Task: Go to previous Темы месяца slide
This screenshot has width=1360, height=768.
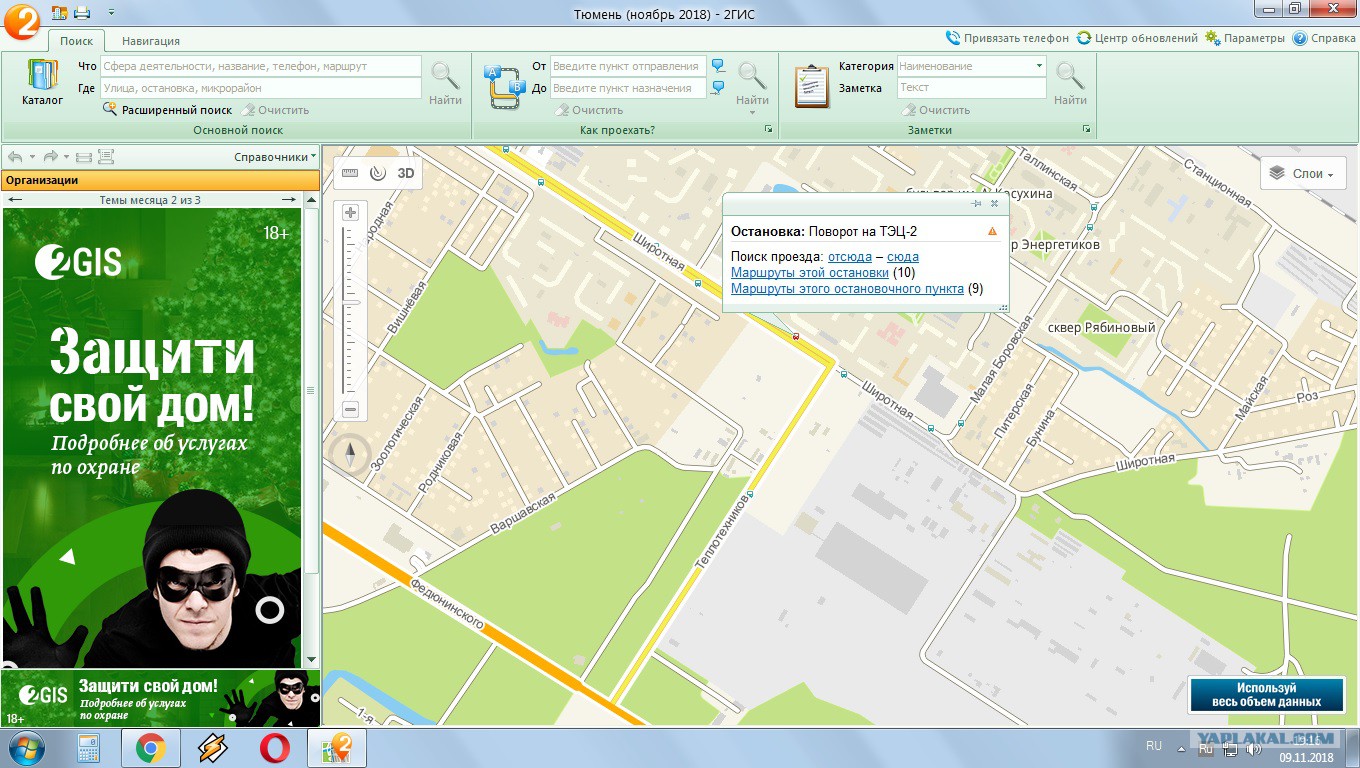Action: (14, 200)
